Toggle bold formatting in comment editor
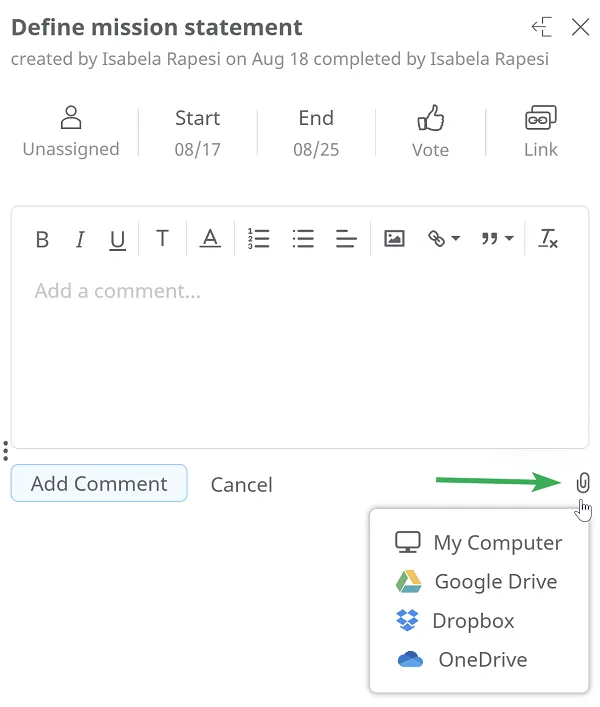The width and height of the screenshot is (600, 707). coord(42,239)
